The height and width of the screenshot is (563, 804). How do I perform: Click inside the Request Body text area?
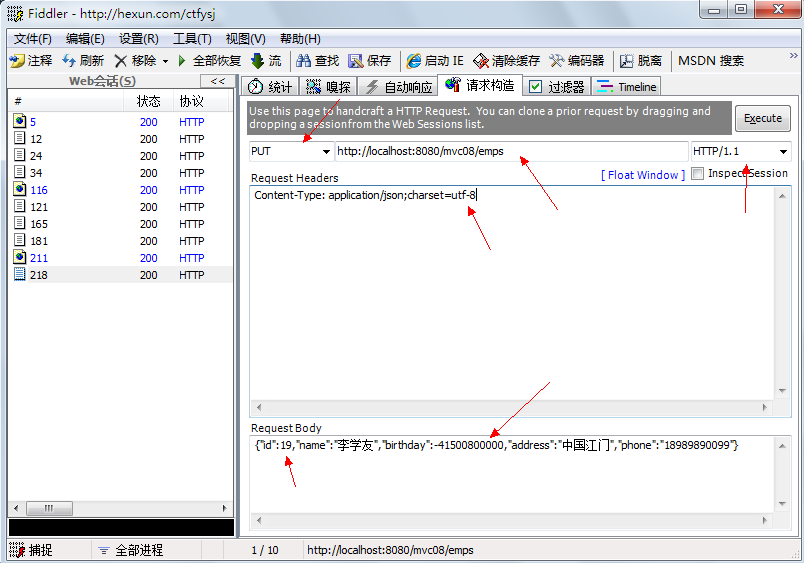point(512,474)
